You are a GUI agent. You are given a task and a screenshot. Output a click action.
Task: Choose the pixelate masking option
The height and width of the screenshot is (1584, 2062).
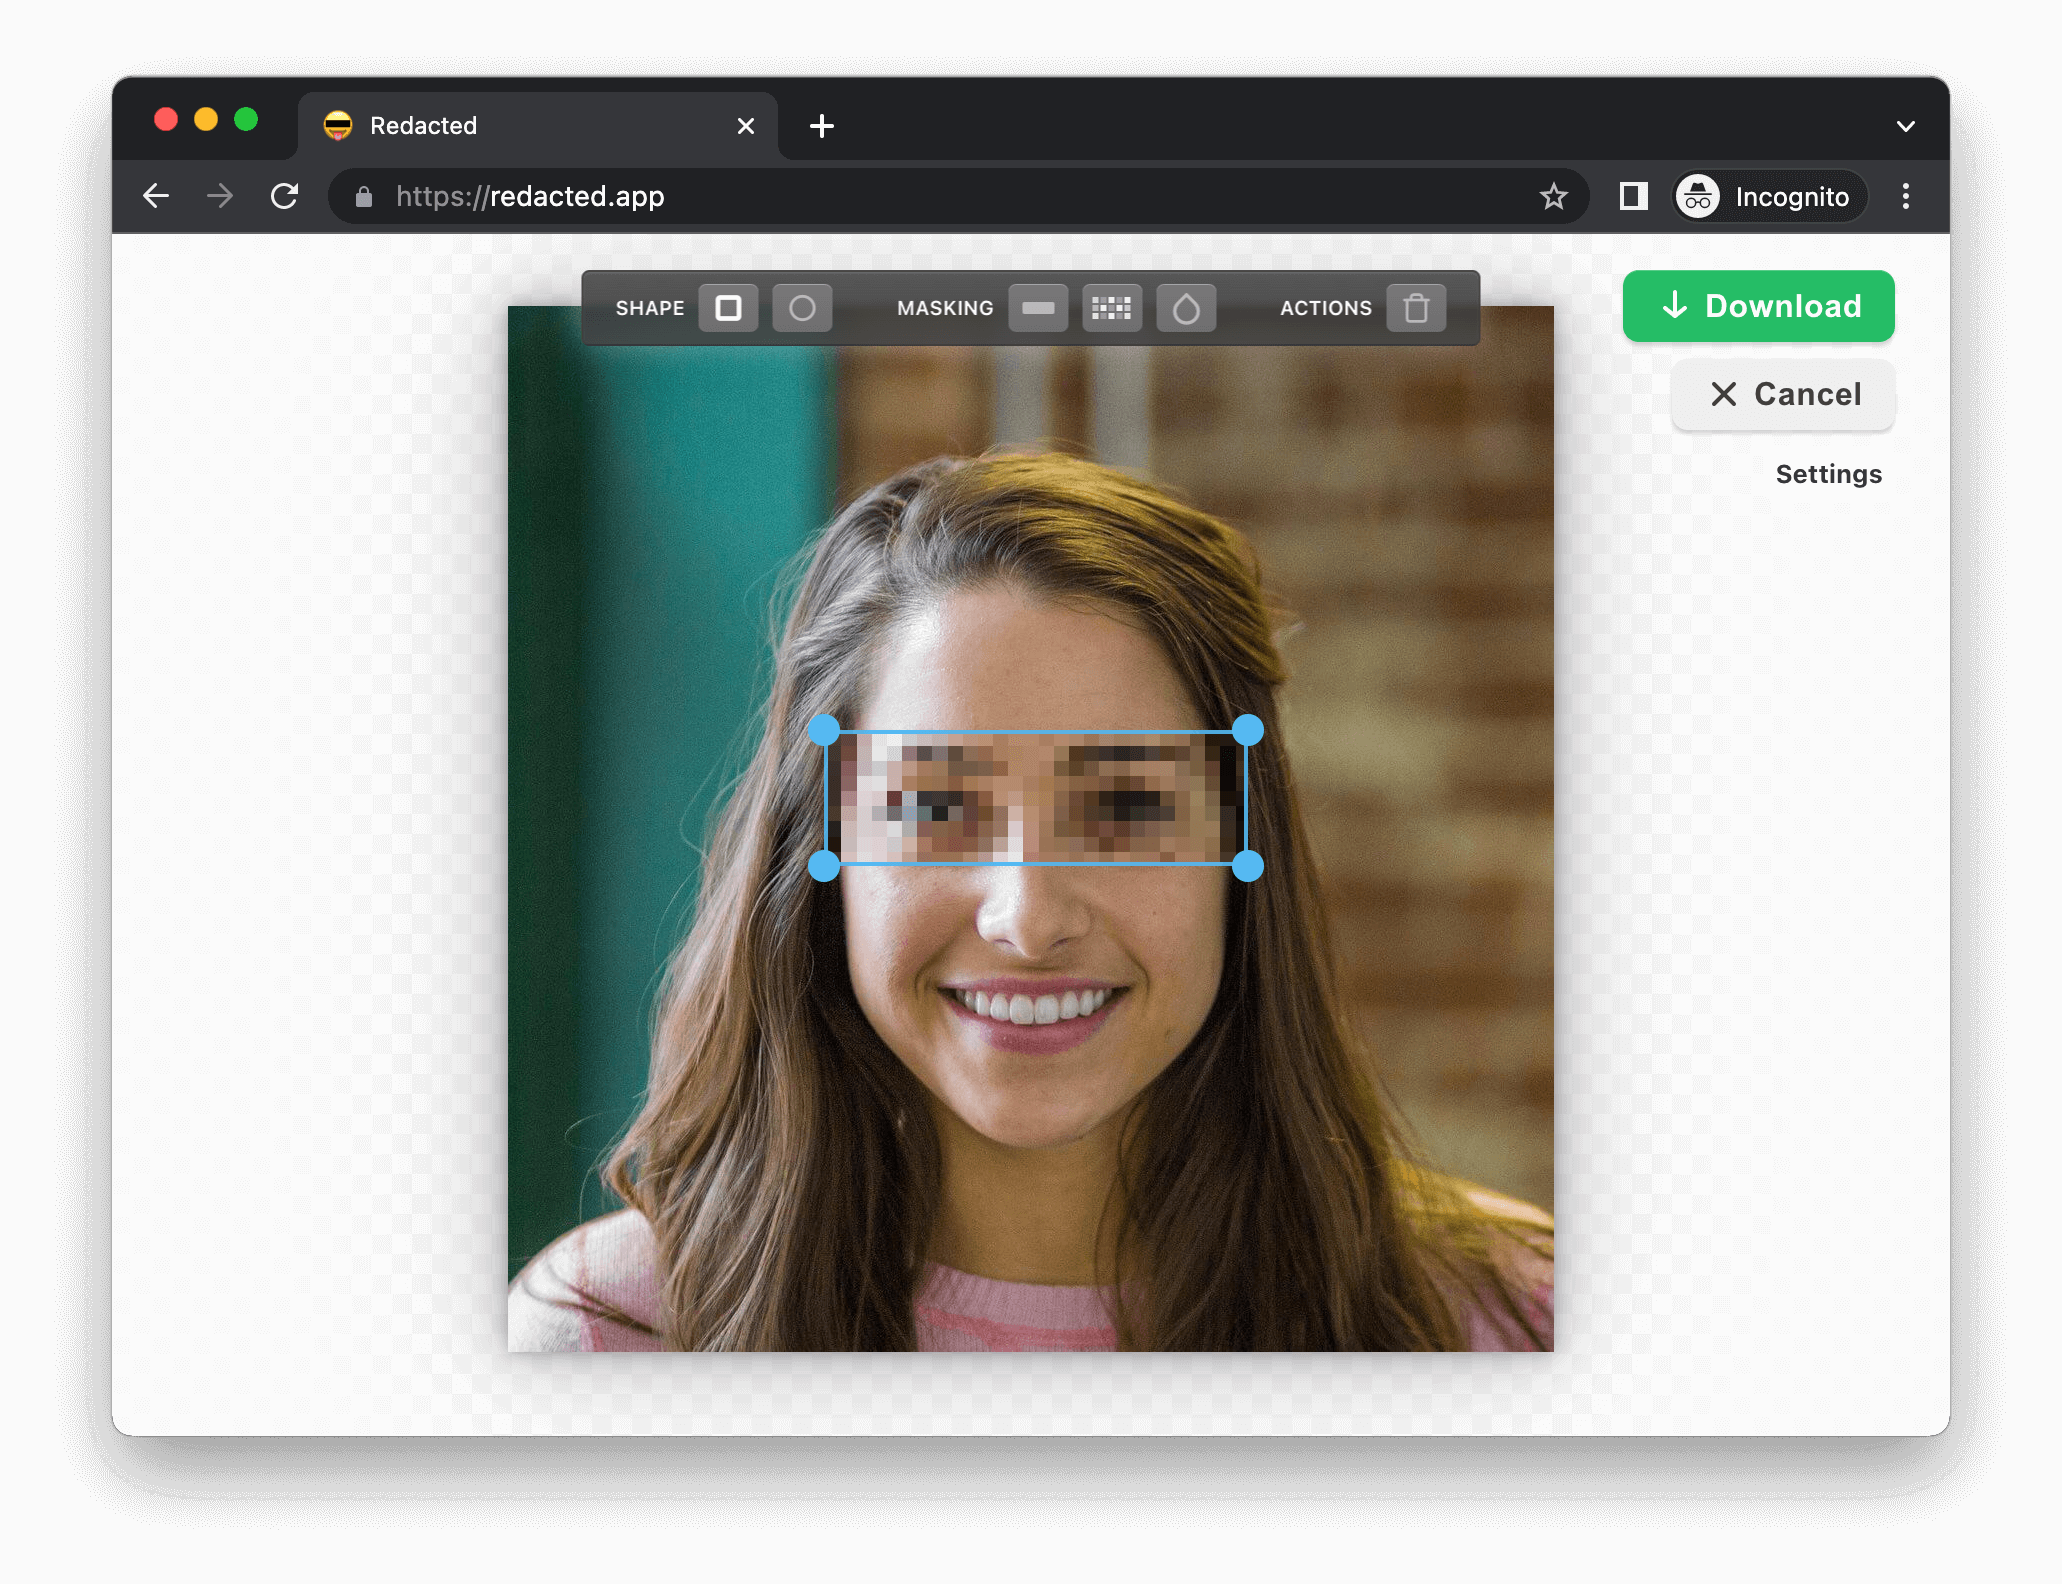point(1112,308)
